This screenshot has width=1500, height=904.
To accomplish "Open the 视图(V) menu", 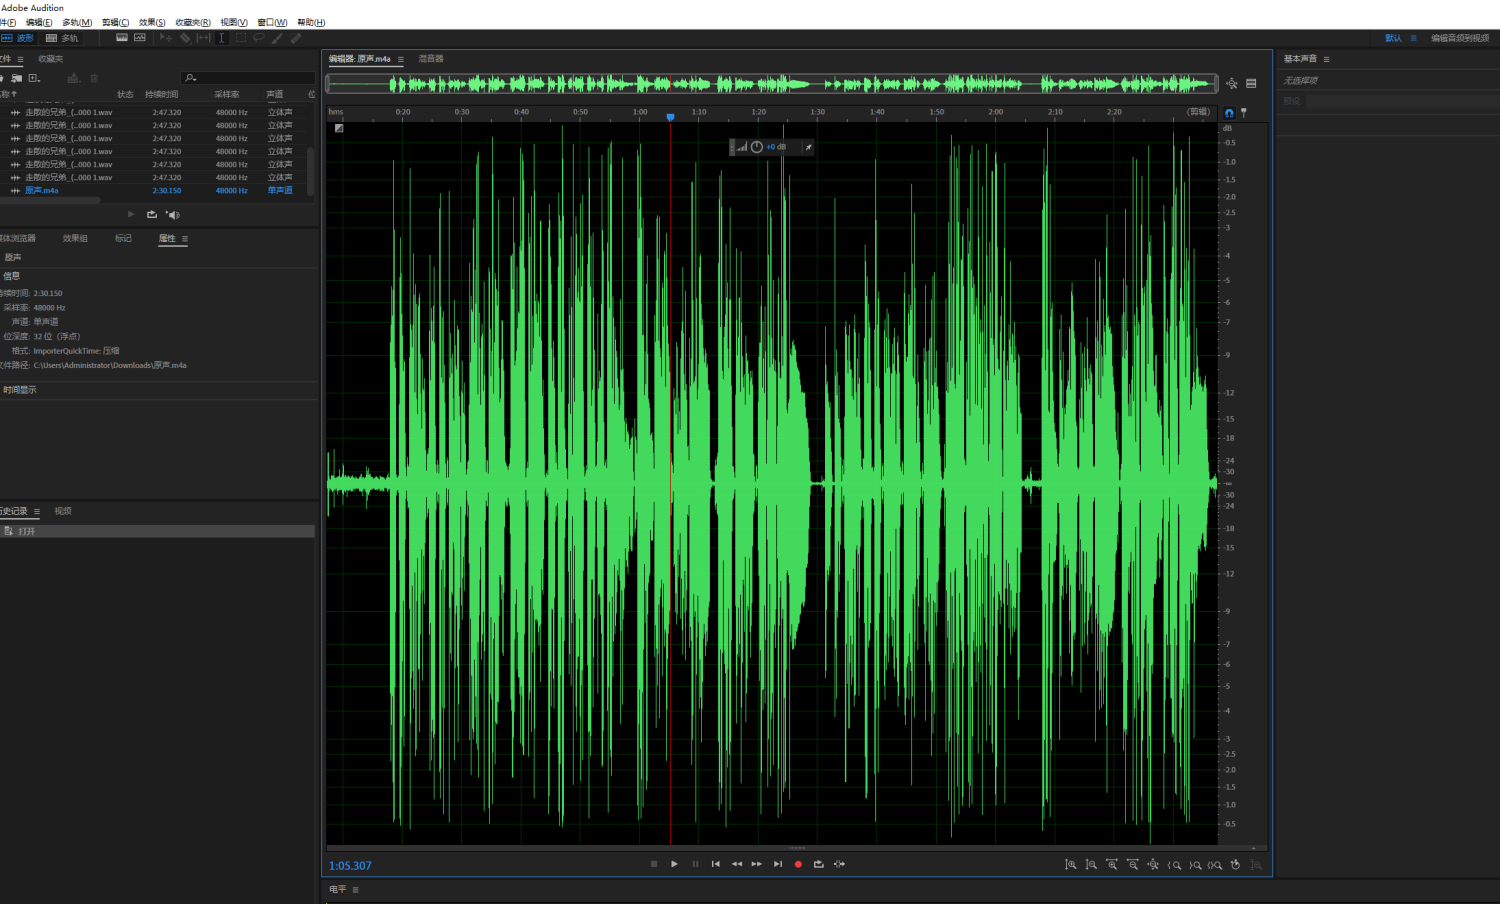I will tap(234, 22).
